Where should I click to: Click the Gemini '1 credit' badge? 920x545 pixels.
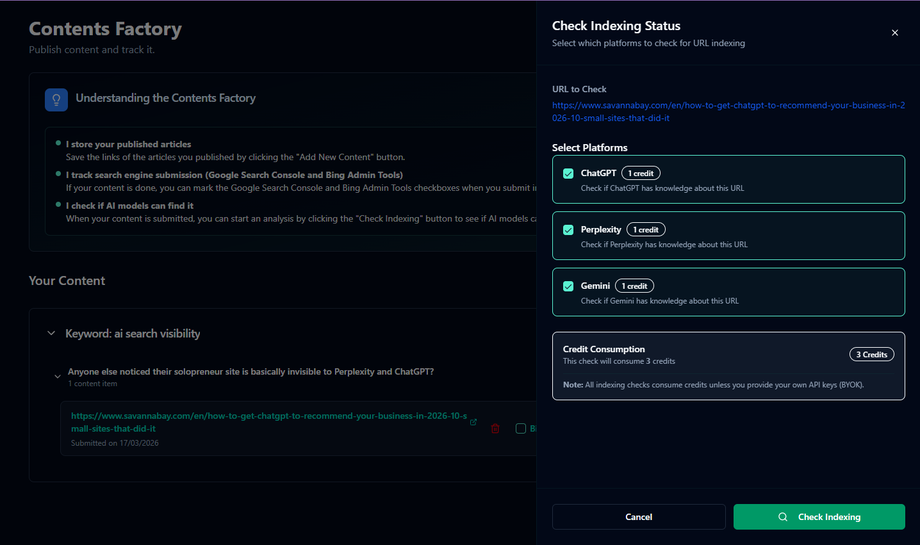click(634, 286)
